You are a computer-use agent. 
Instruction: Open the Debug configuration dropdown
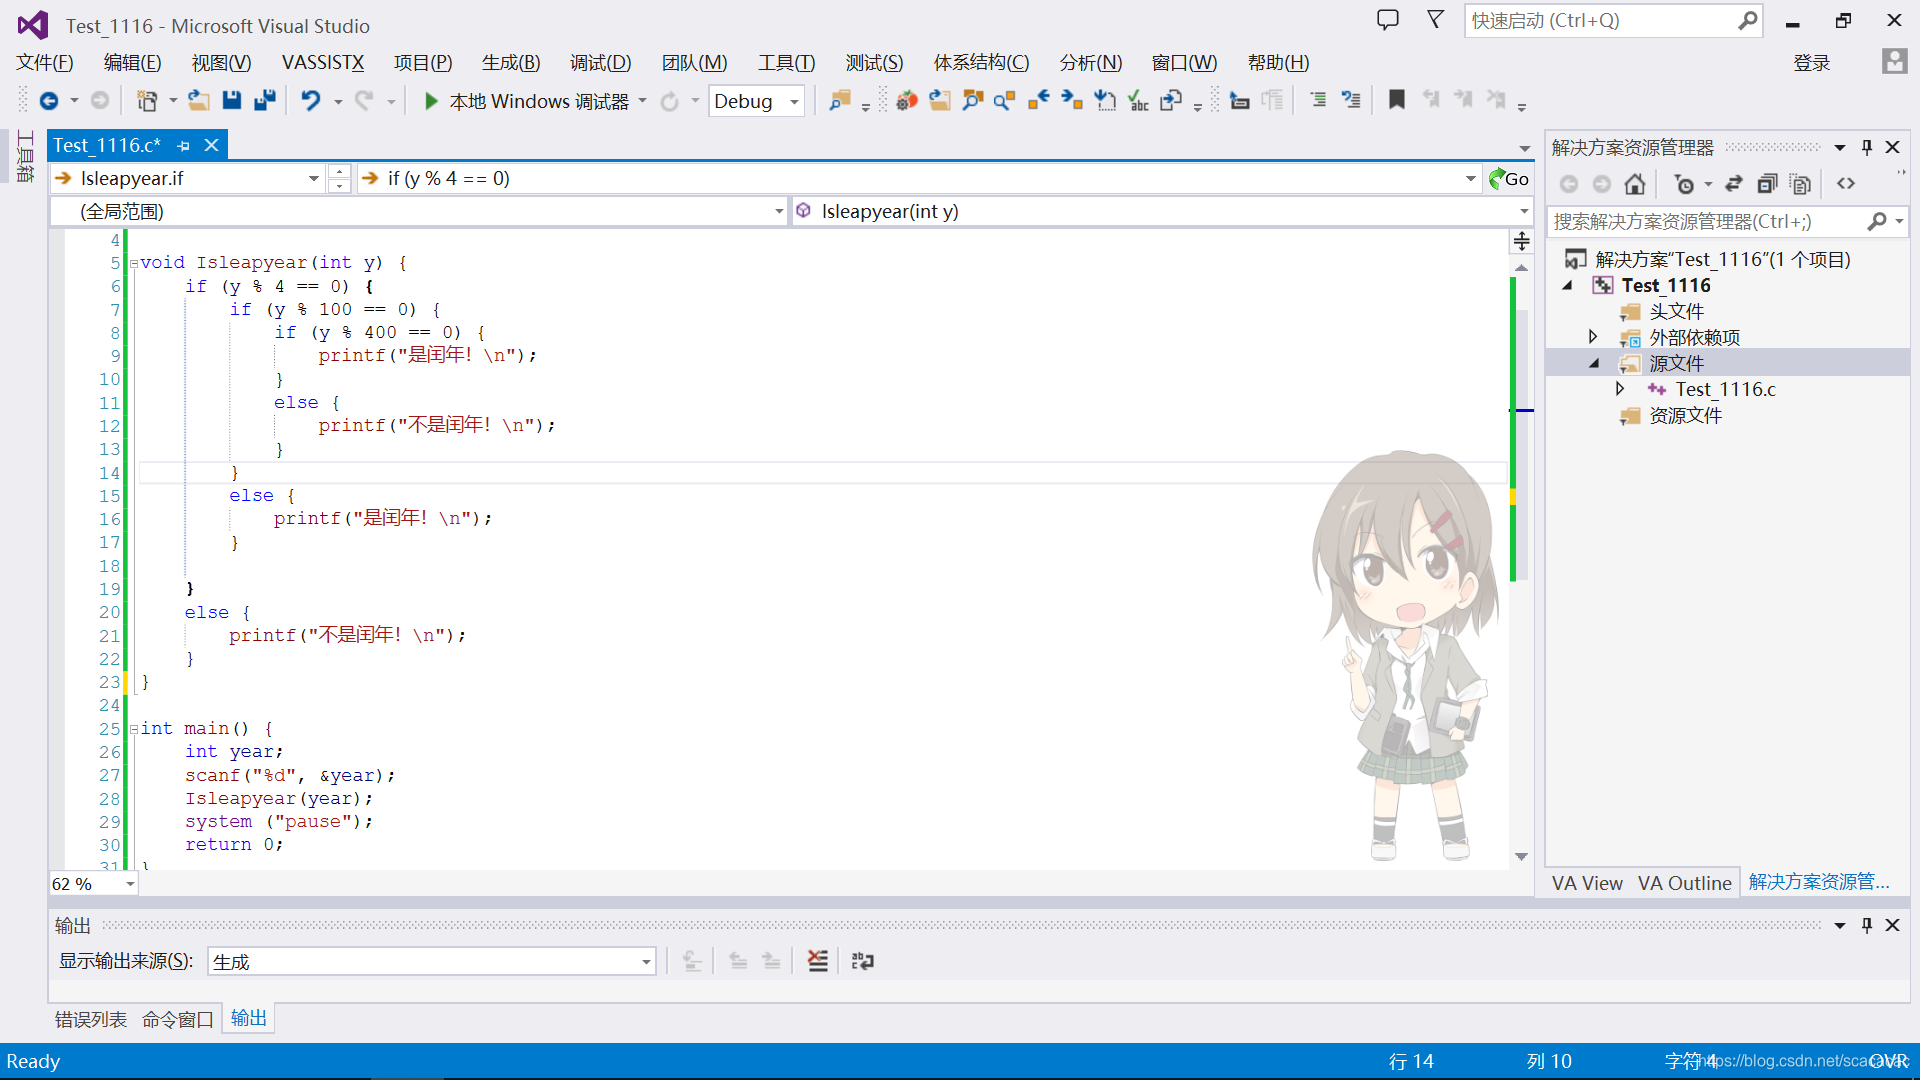tap(794, 101)
